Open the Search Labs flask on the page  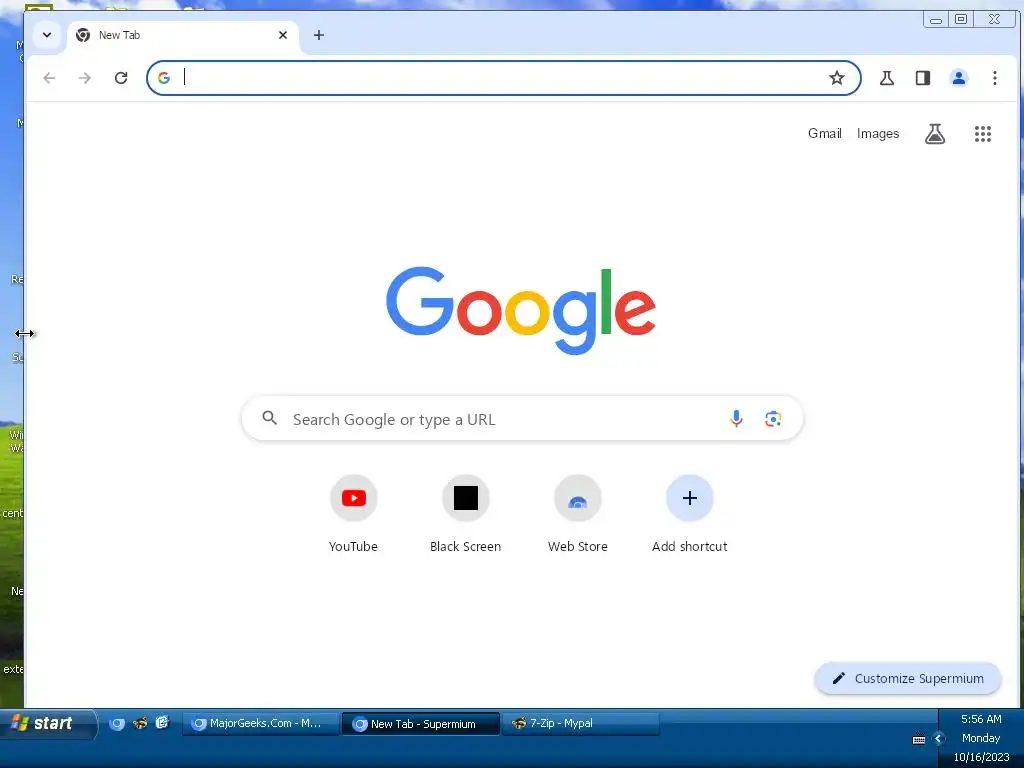[935, 134]
